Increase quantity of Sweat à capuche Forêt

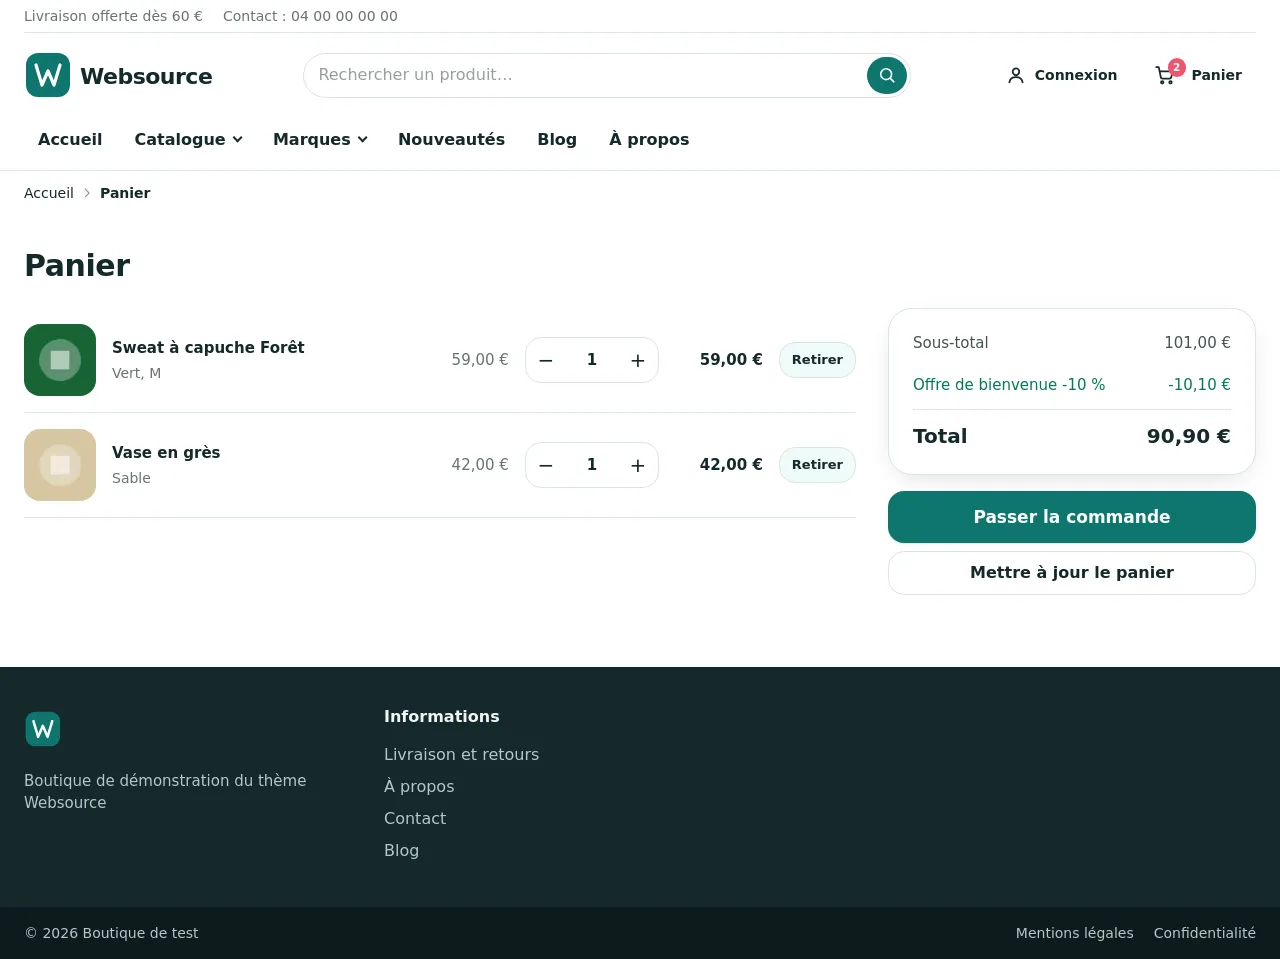[638, 360]
